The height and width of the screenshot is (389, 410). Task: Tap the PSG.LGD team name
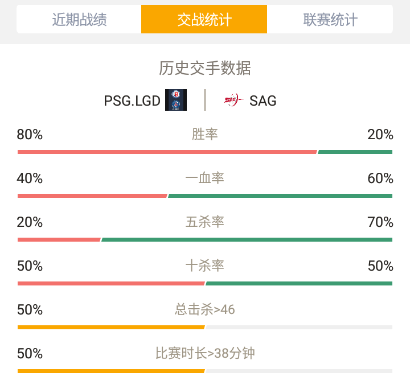[x=132, y=101]
